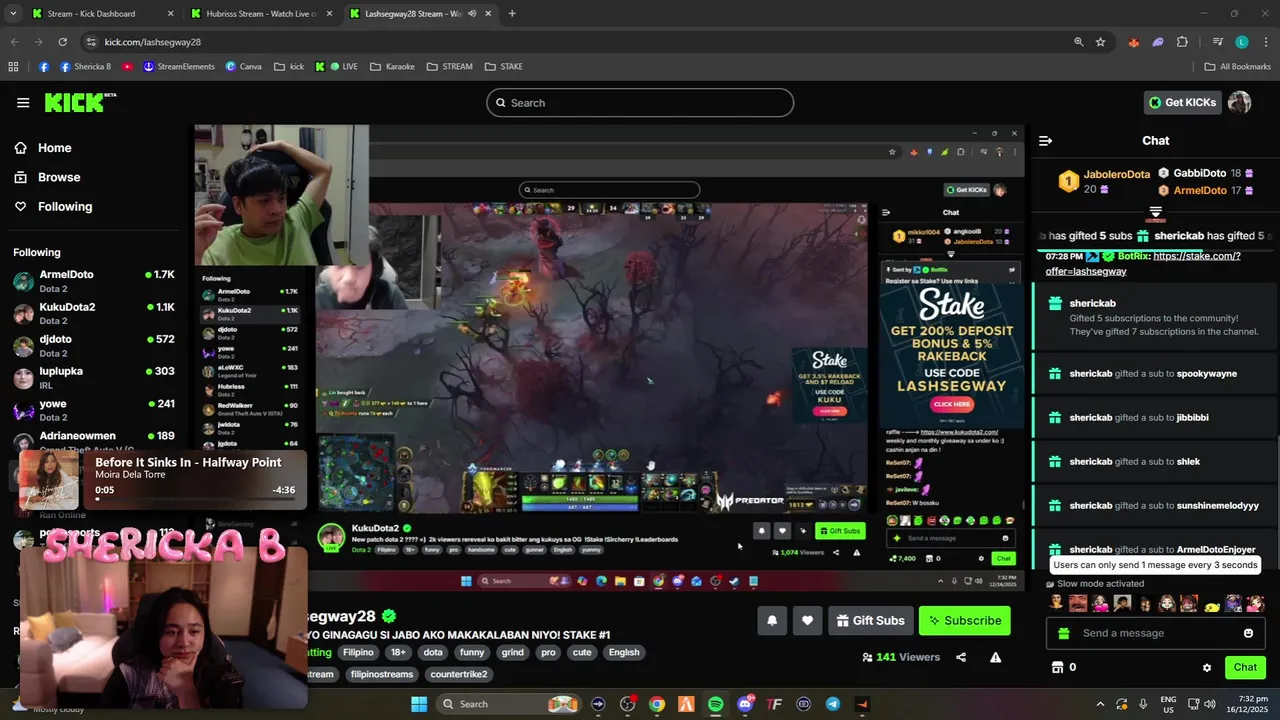
Task: Open the Kick shop points icon
Action: (1057, 667)
